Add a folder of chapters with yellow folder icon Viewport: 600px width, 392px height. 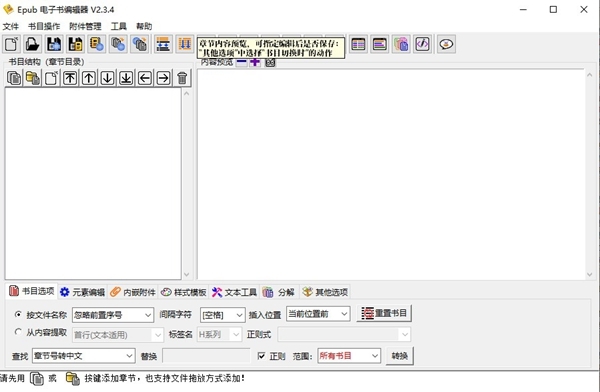[33, 78]
